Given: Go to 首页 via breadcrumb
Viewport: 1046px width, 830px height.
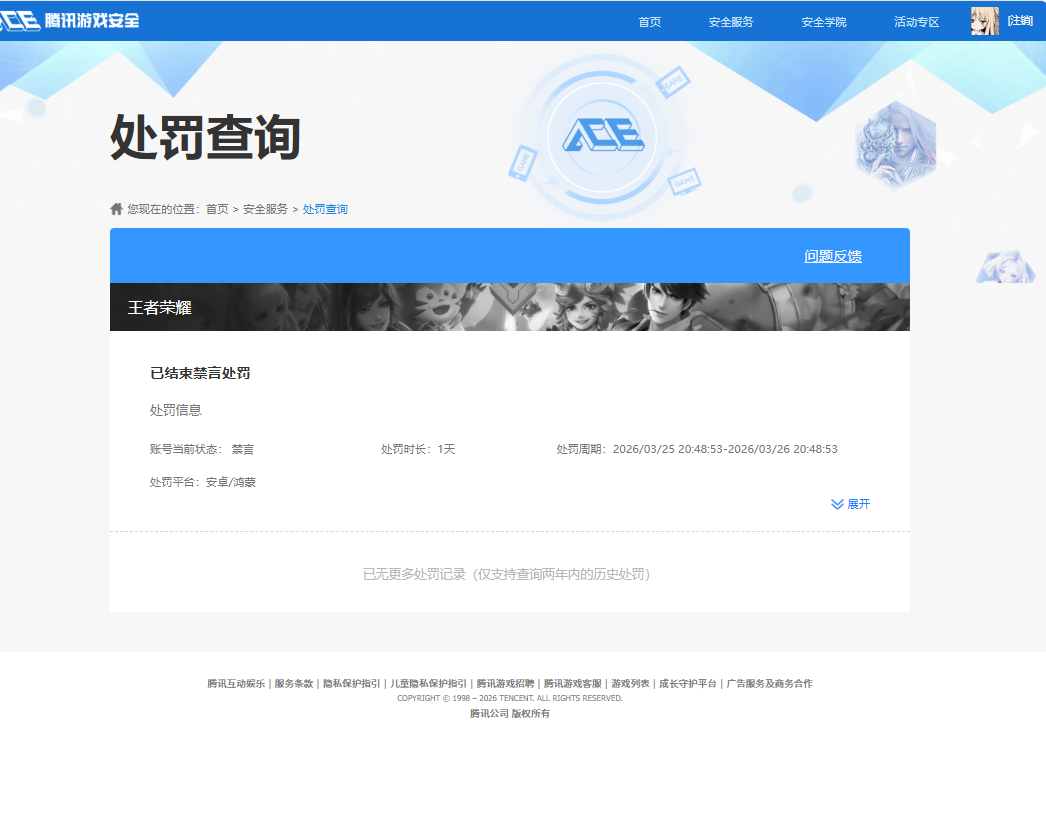Looking at the screenshot, I should [x=217, y=209].
